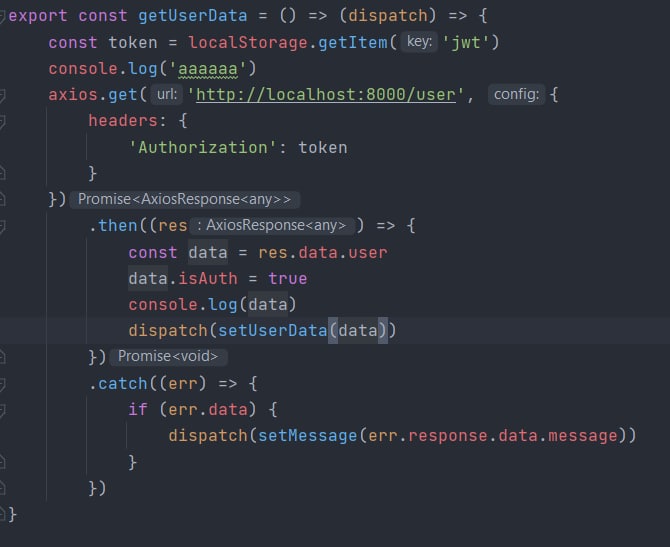This screenshot has height=547, width=670.
Task: Click the 'Authorization' string key
Action: tap(203, 147)
